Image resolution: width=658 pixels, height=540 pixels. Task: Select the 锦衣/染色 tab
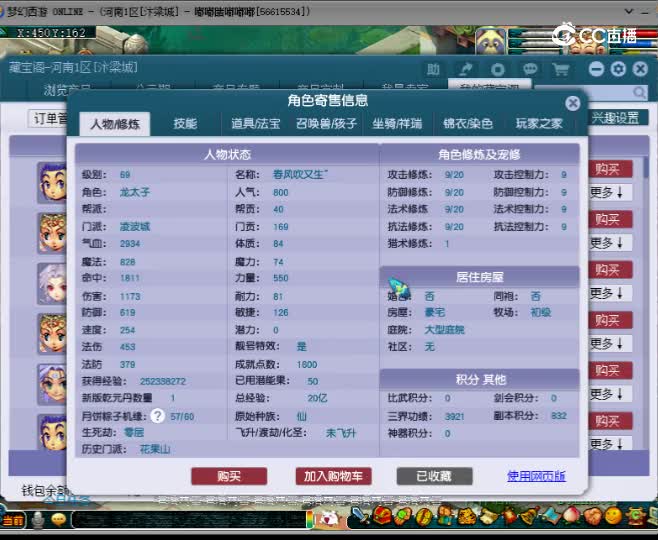pos(467,123)
